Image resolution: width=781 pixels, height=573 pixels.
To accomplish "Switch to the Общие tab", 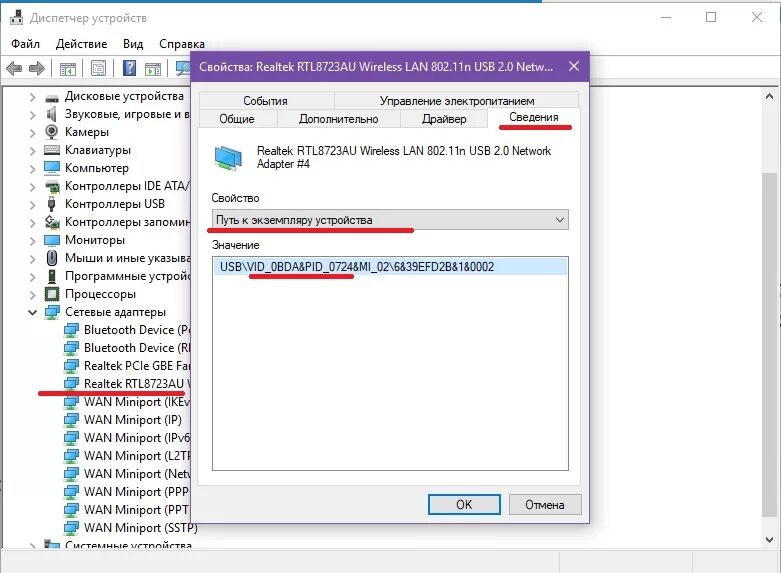I will click(x=237, y=119).
